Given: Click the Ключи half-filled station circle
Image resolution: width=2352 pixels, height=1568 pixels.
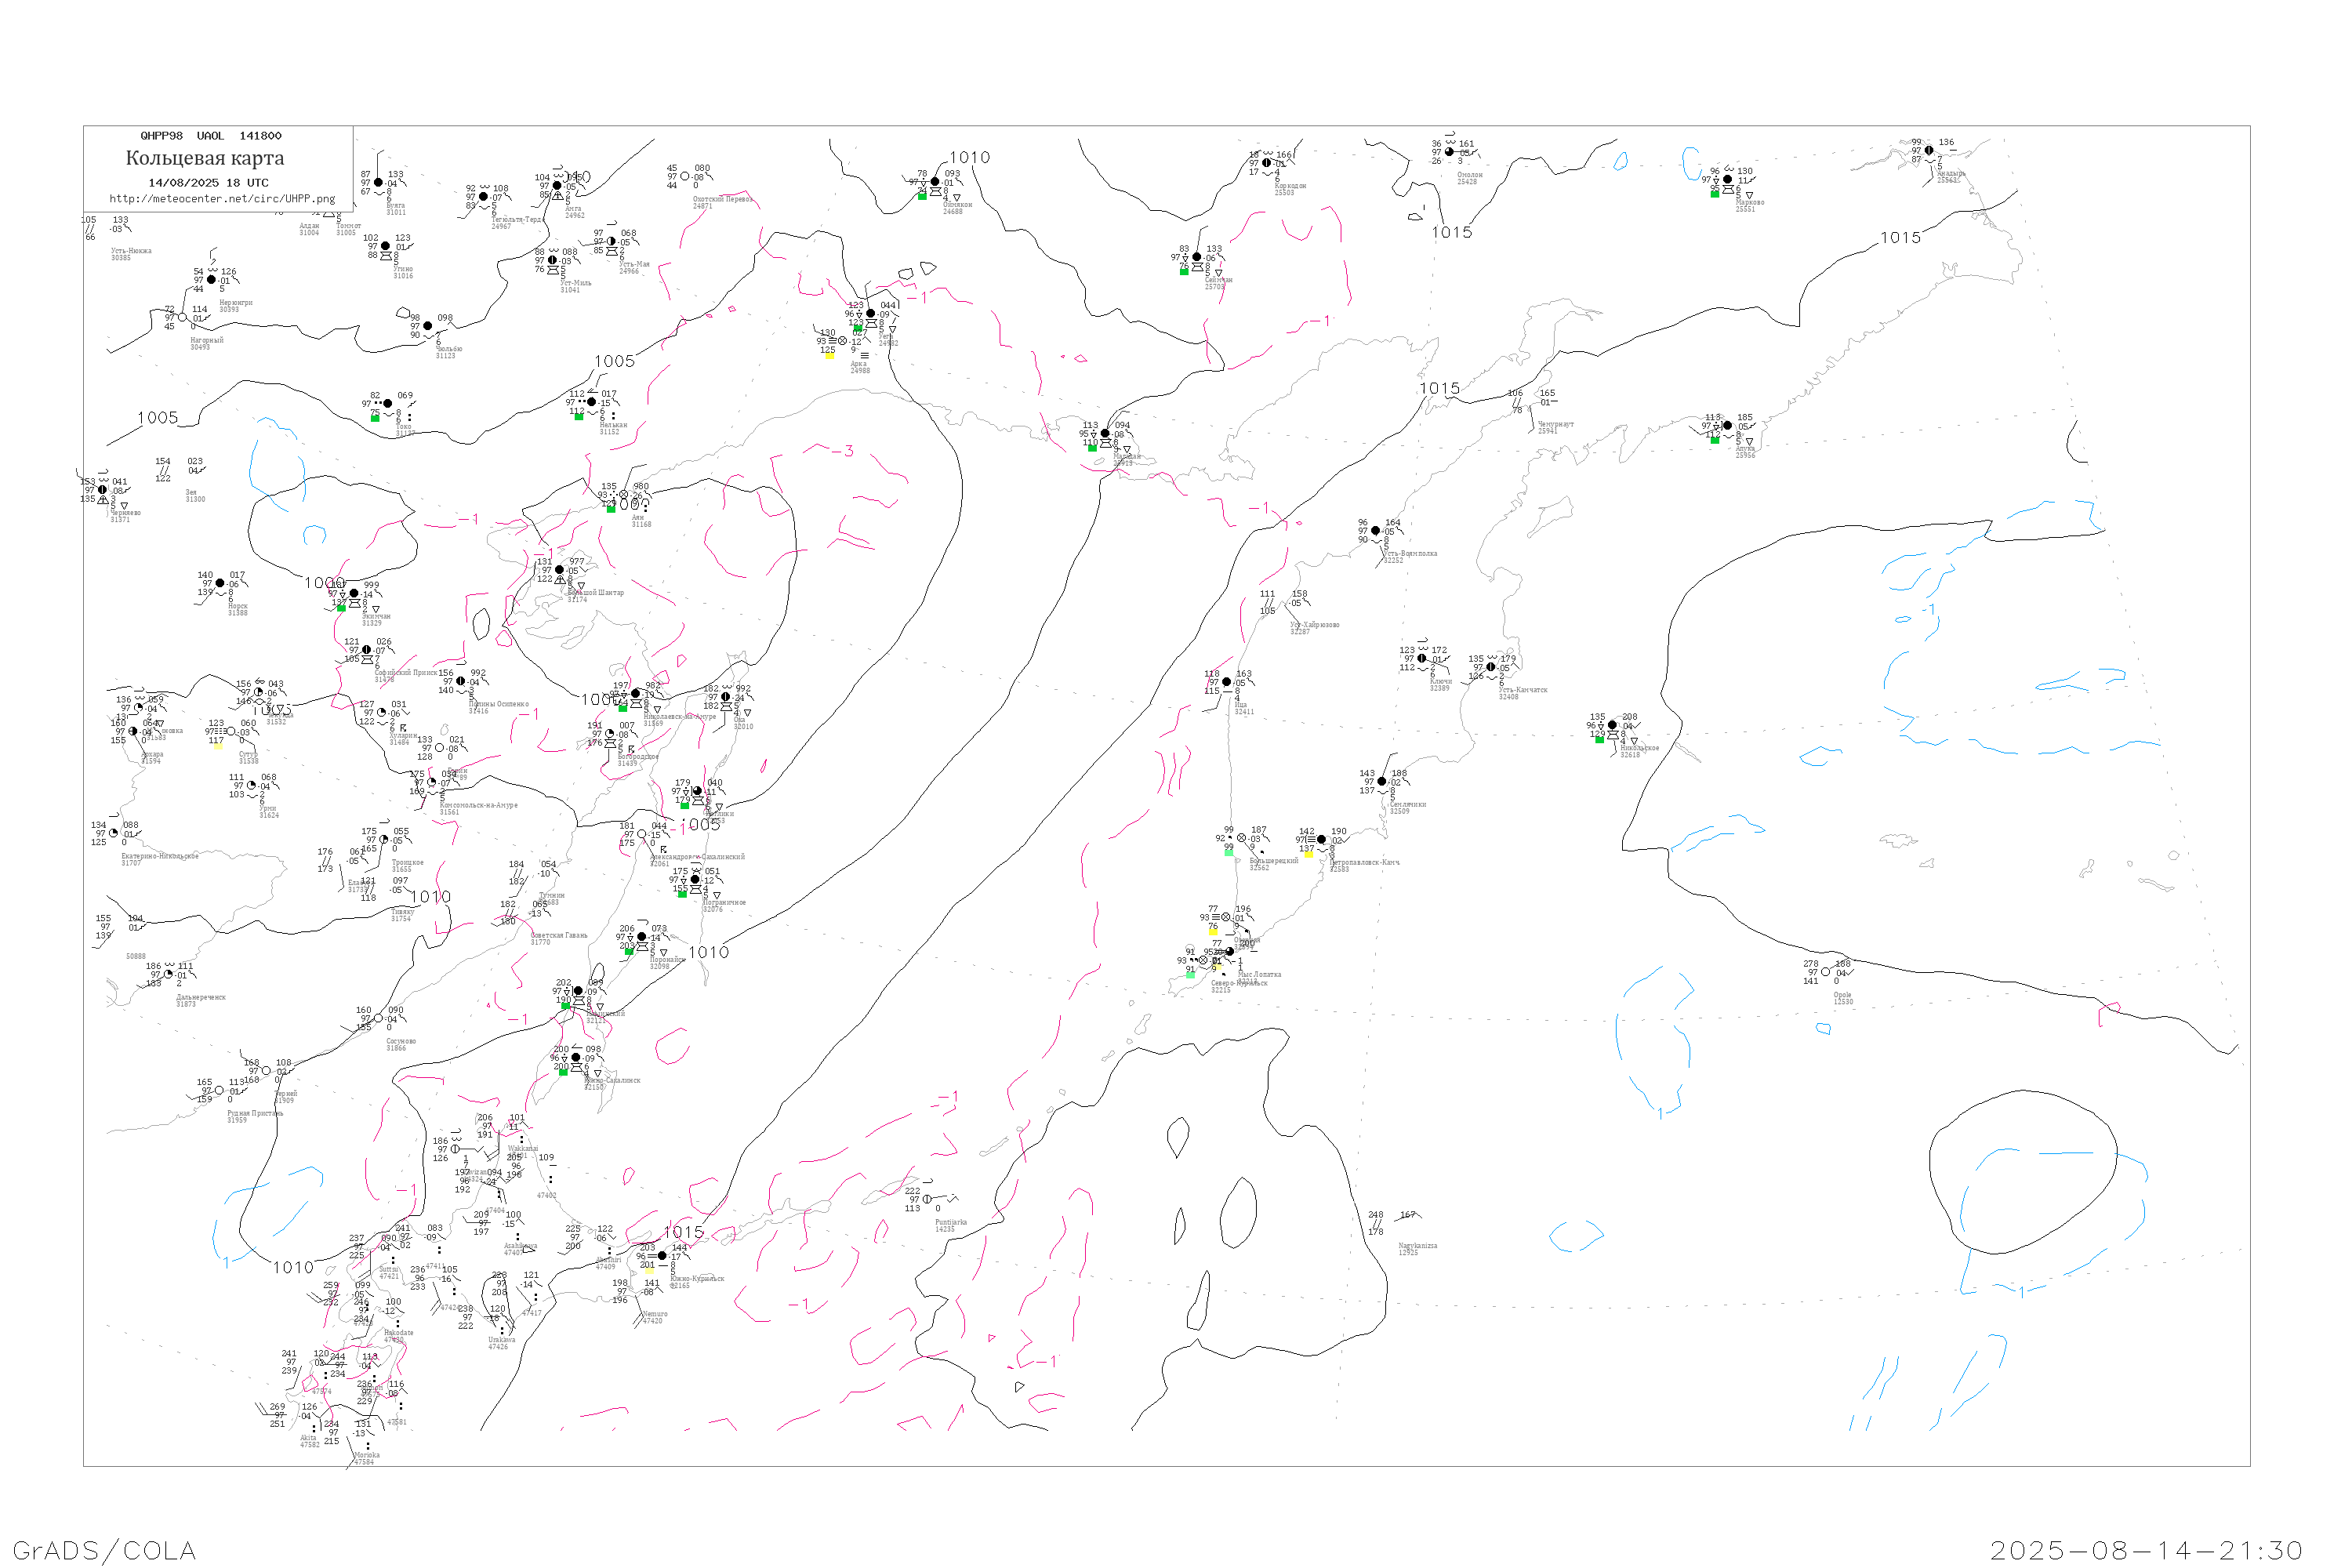Looking at the screenshot, I should pyautogui.click(x=1422, y=659).
